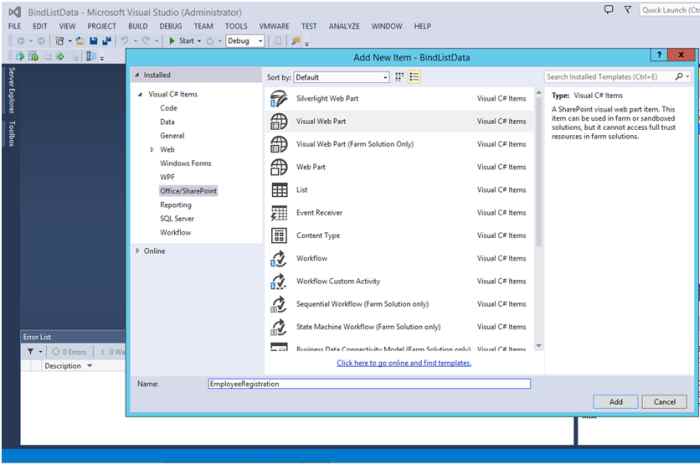Screen dimensions: 700x465
Task: Choose Visual Web Part (Farm Solution Only) icon
Action: tap(279, 144)
